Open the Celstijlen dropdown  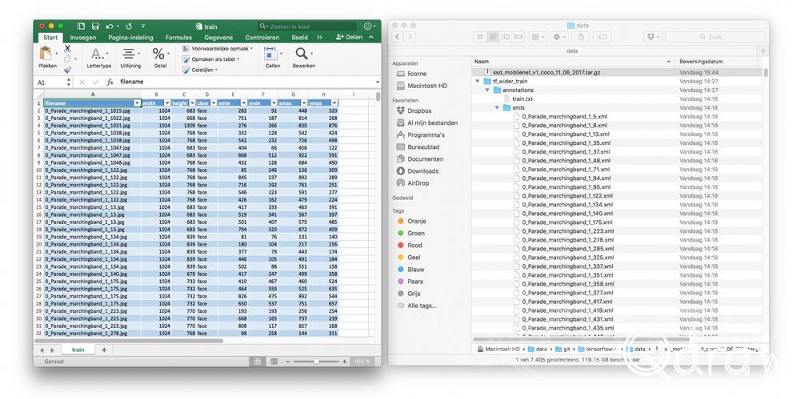[201, 70]
